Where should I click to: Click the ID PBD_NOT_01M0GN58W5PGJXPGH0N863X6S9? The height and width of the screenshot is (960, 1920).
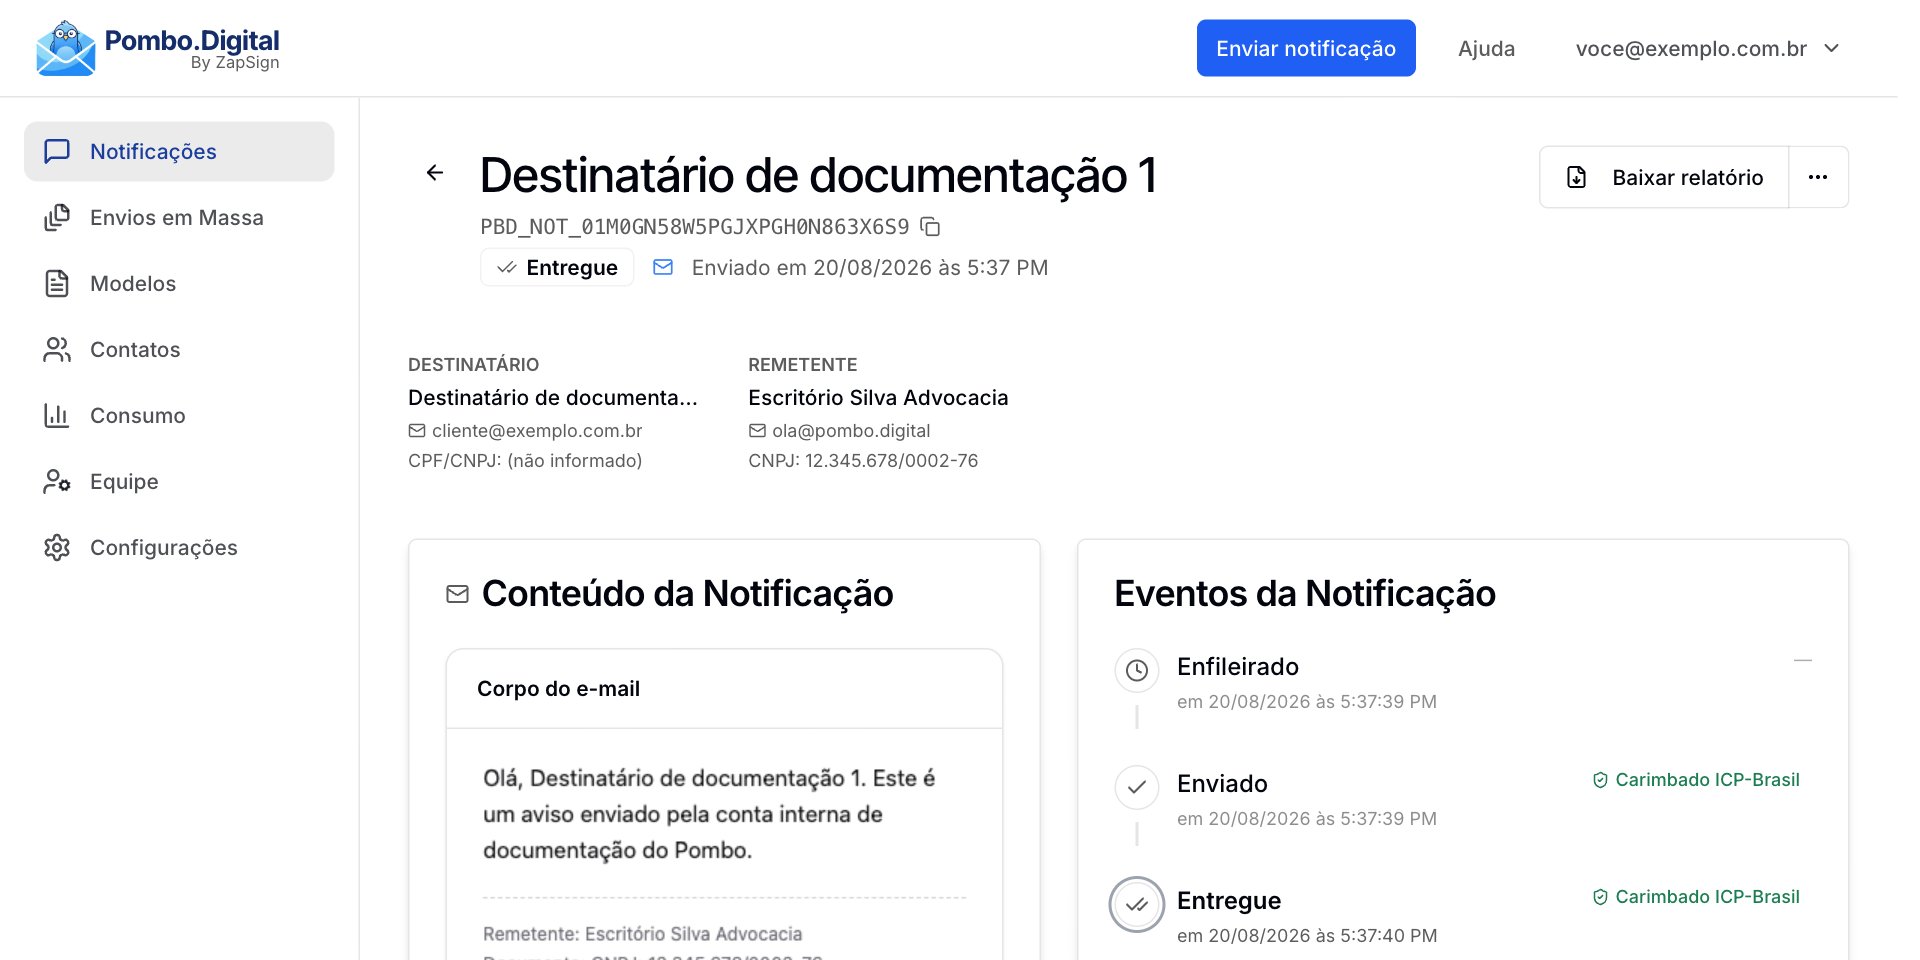coord(695,227)
